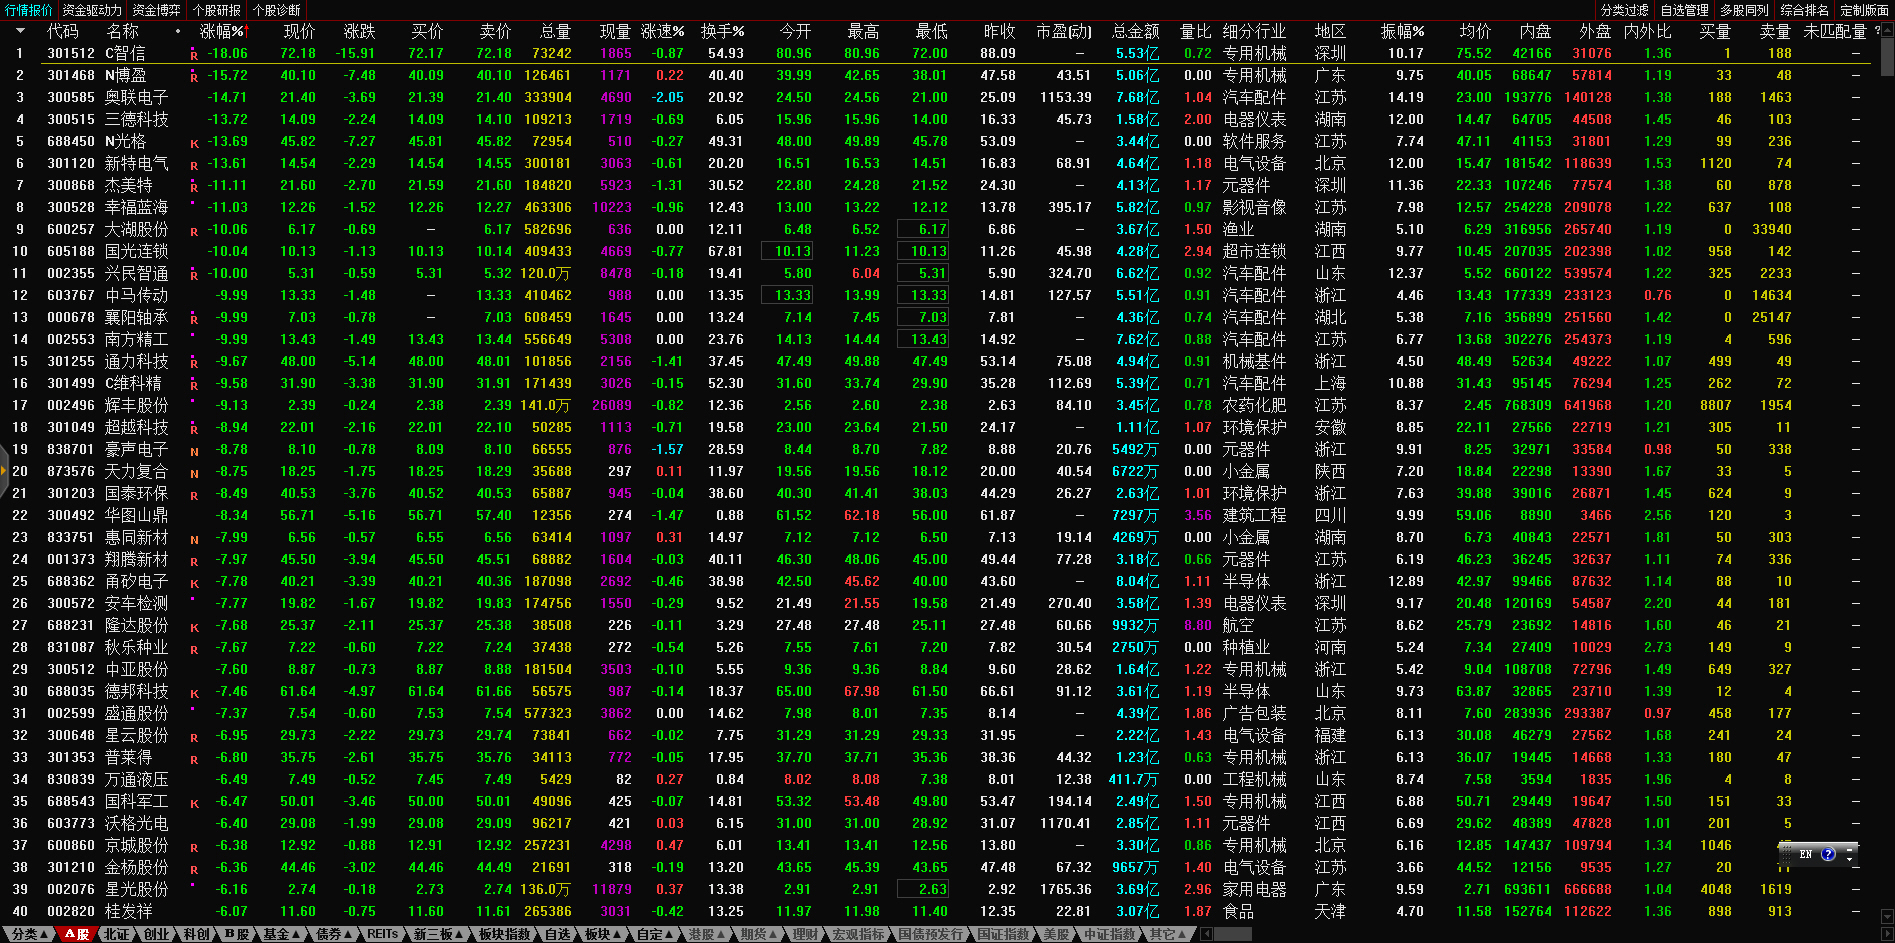Image resolution: width=1895 pixels, height=943 pixels.
Task: Click the K marker beside N光格
Action: pyautogui.click(x=194, y=143)
